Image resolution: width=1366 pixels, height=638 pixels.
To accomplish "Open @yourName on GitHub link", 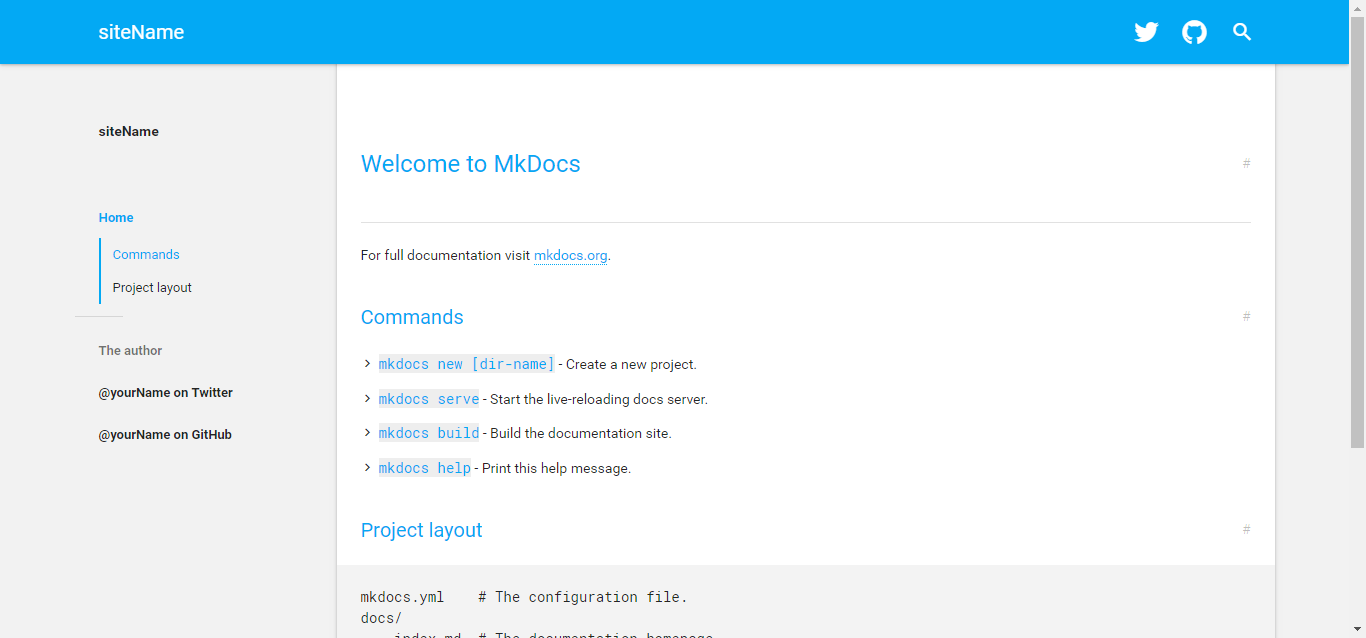I will pos(165,435).
